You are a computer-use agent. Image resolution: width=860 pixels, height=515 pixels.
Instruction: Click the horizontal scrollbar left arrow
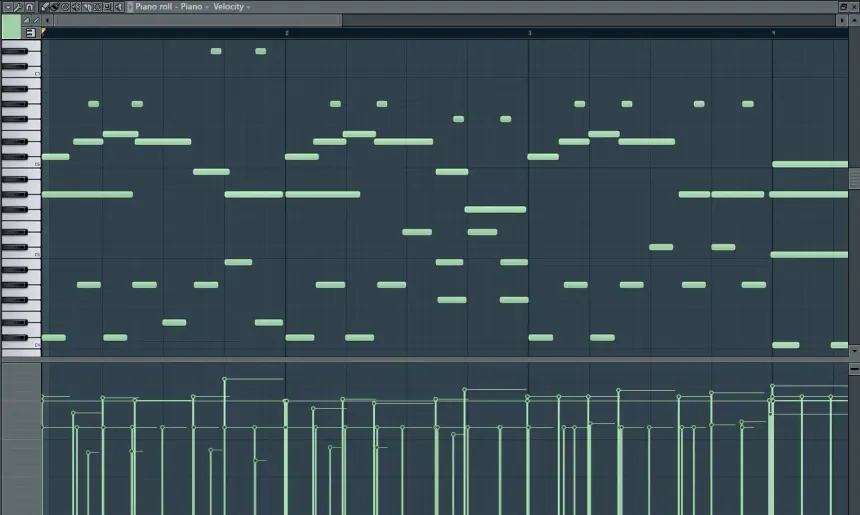click(47, 20)
